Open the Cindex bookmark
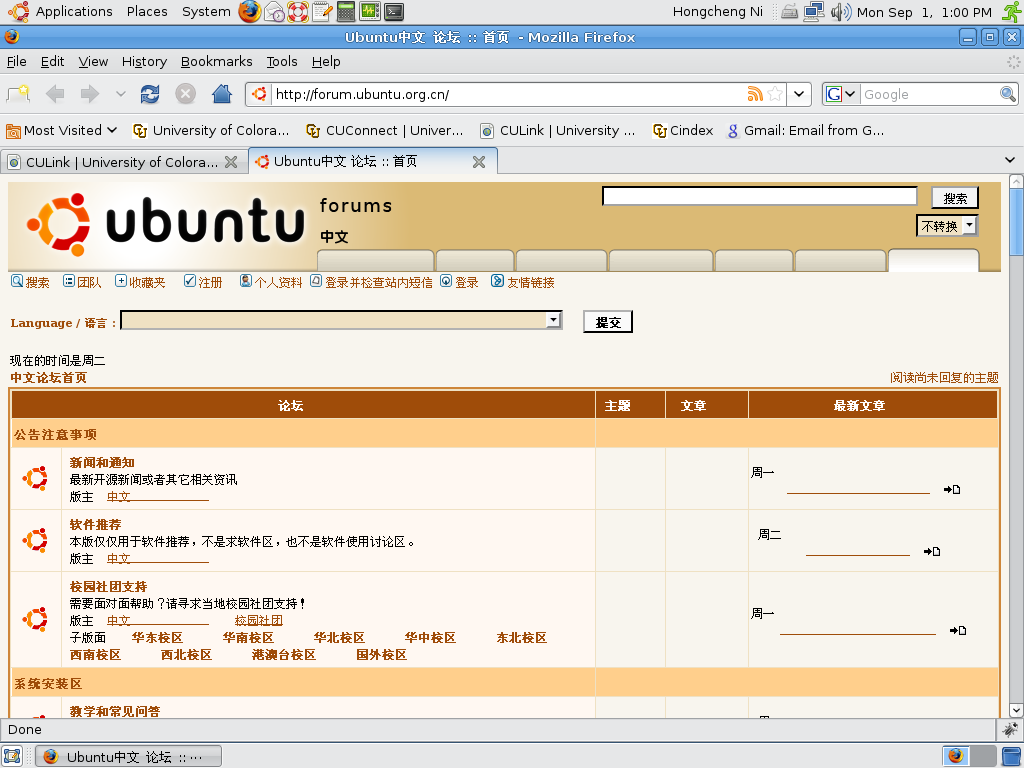Viewport: 1024px width, 768px height. coord(683,131)
